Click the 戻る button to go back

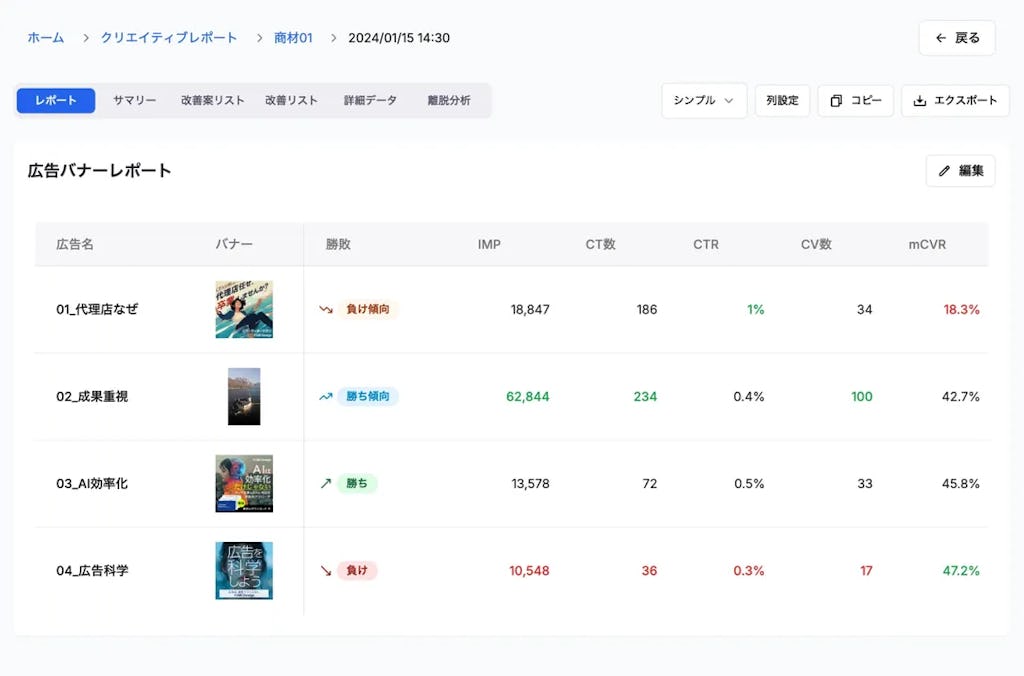tap(956, 37)
